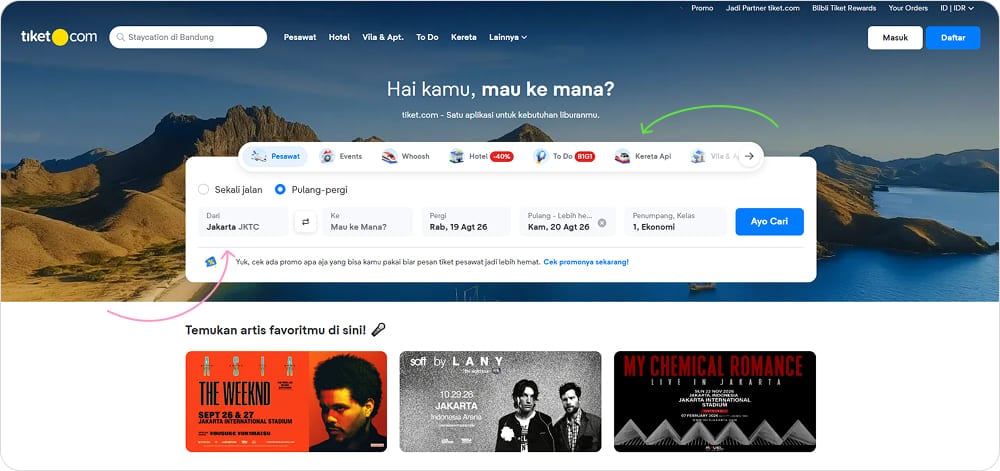This screenshot has height=471, width=1000.
Task: Click the To Do balloon icon
Action: 540,156
